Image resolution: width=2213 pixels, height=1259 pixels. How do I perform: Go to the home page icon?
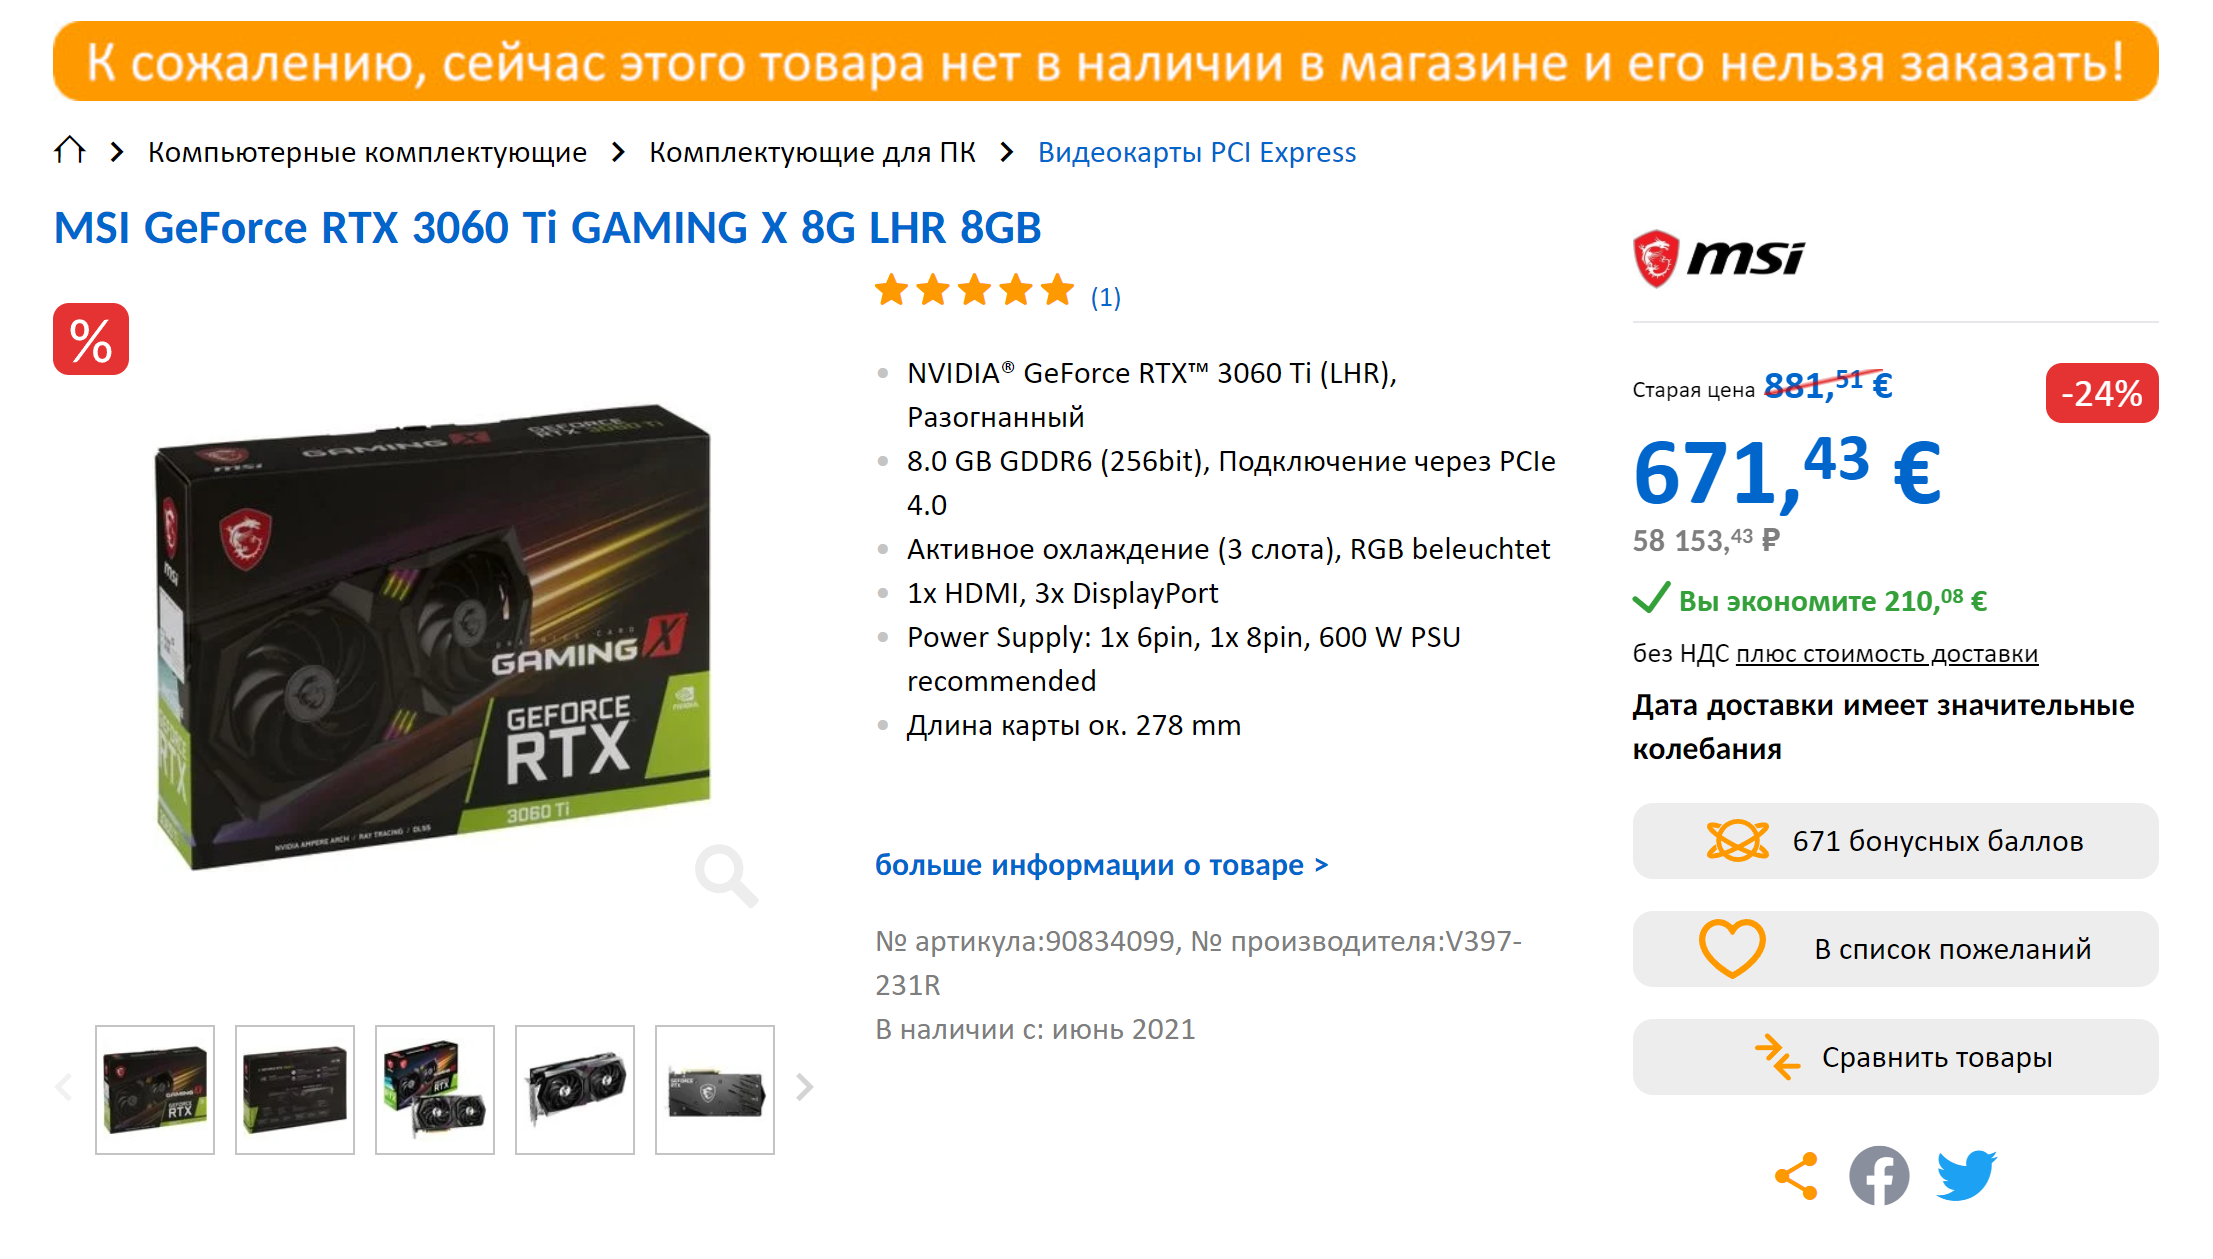[x=70, y=151]
